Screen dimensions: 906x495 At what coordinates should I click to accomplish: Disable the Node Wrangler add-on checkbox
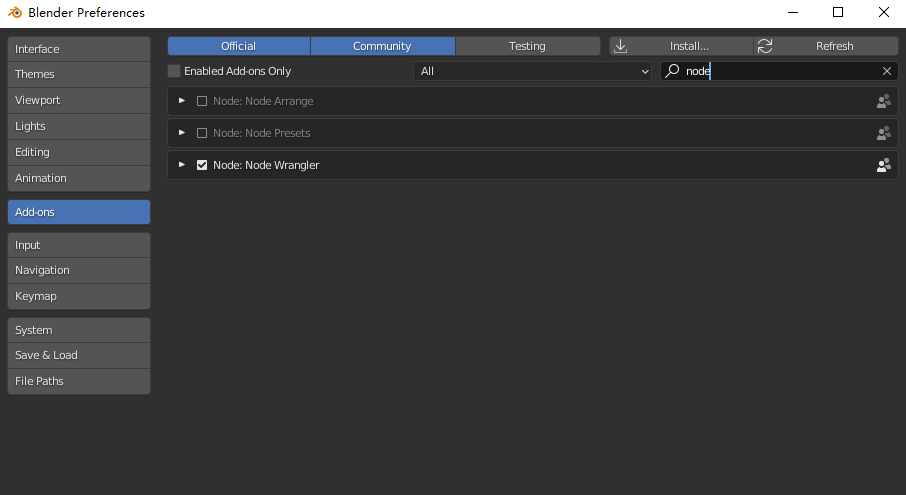click(202, 165)
